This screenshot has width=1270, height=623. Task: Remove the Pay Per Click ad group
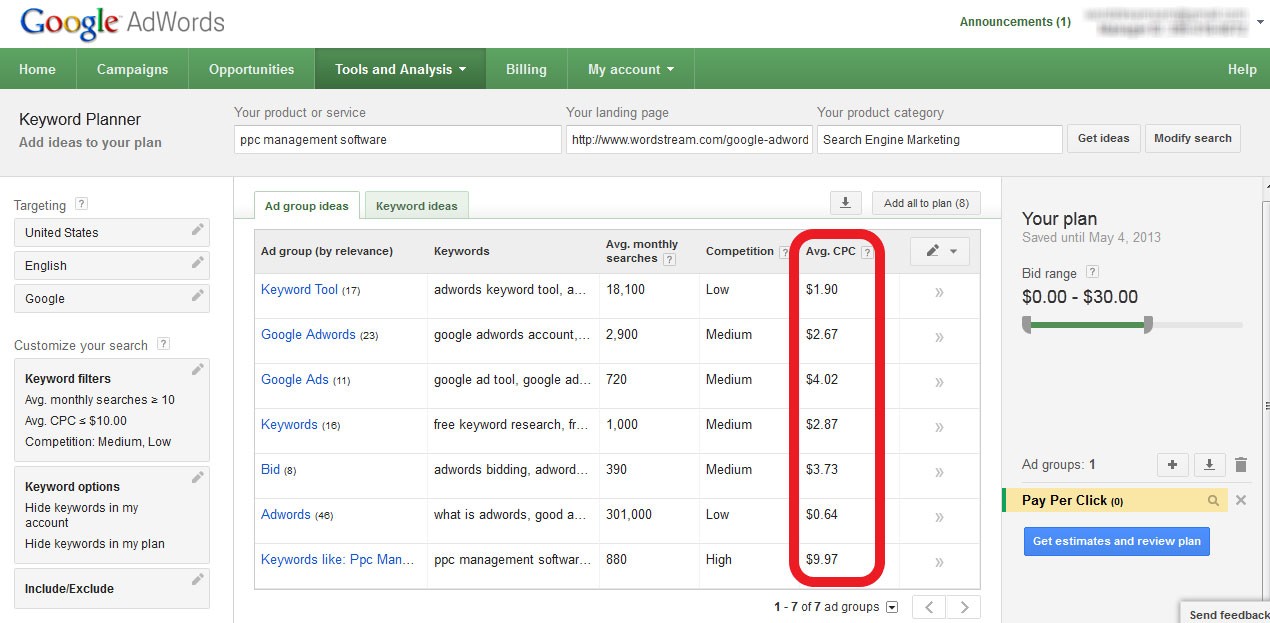coord(1241,500)
